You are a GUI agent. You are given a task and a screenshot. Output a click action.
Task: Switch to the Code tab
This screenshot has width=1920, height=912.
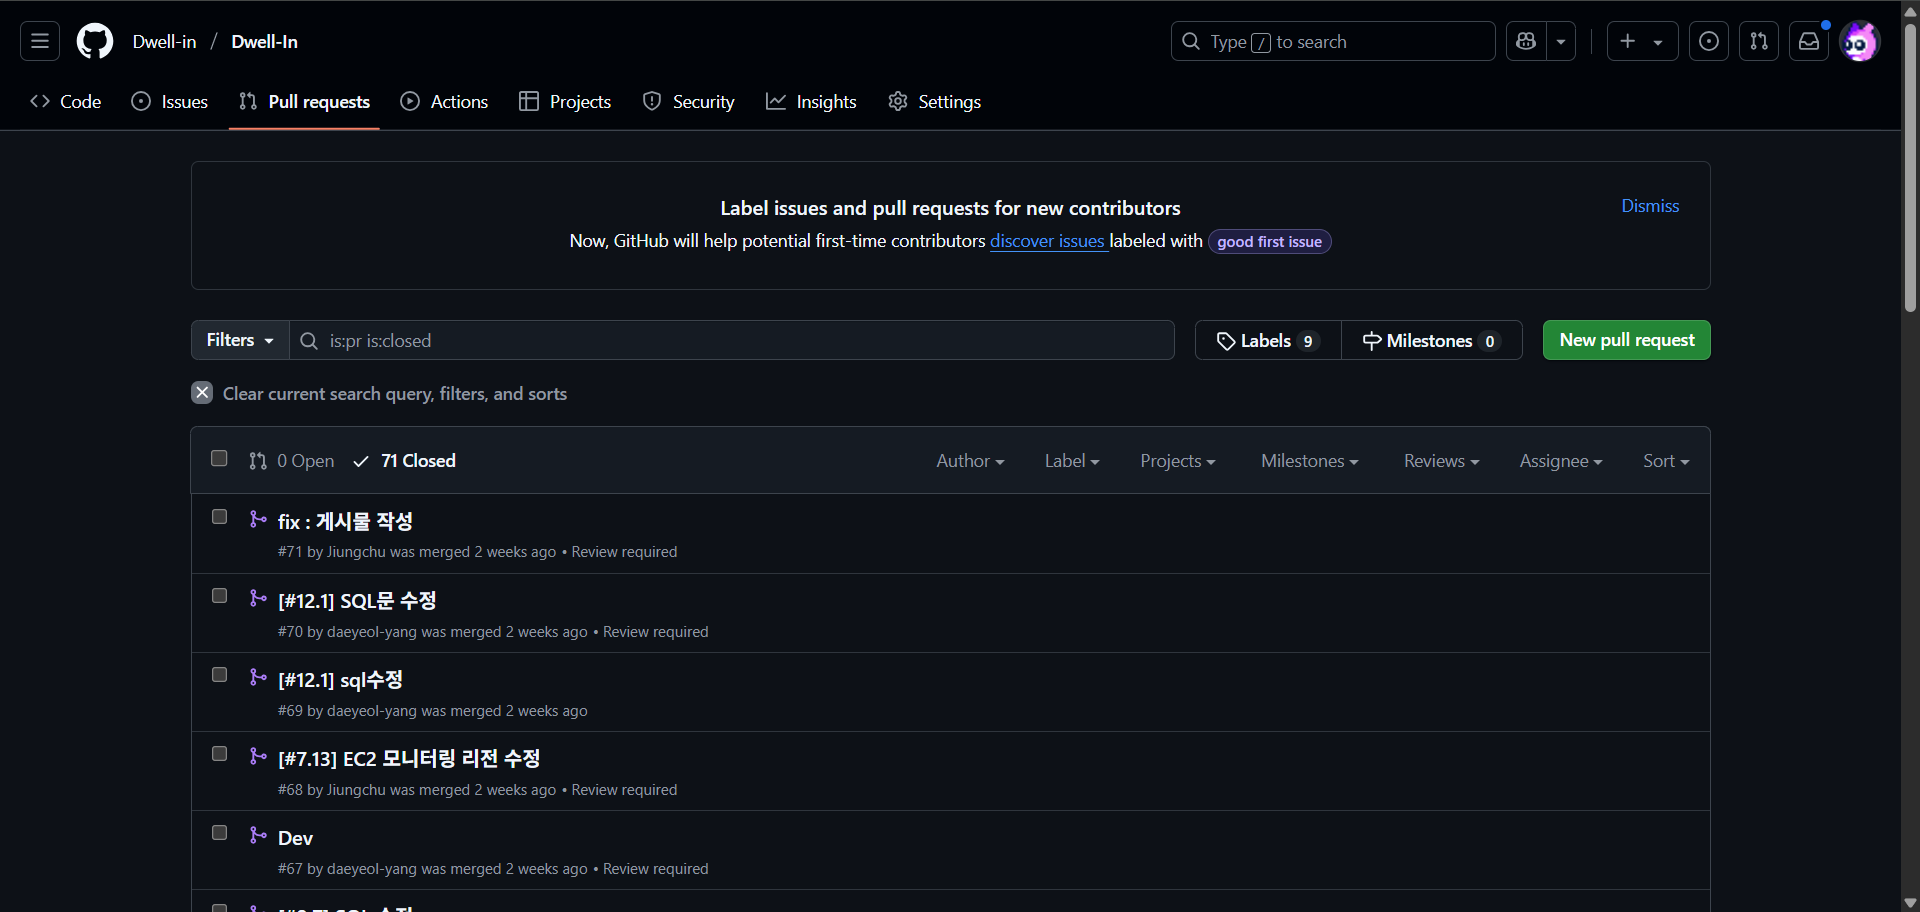point(66,101)
